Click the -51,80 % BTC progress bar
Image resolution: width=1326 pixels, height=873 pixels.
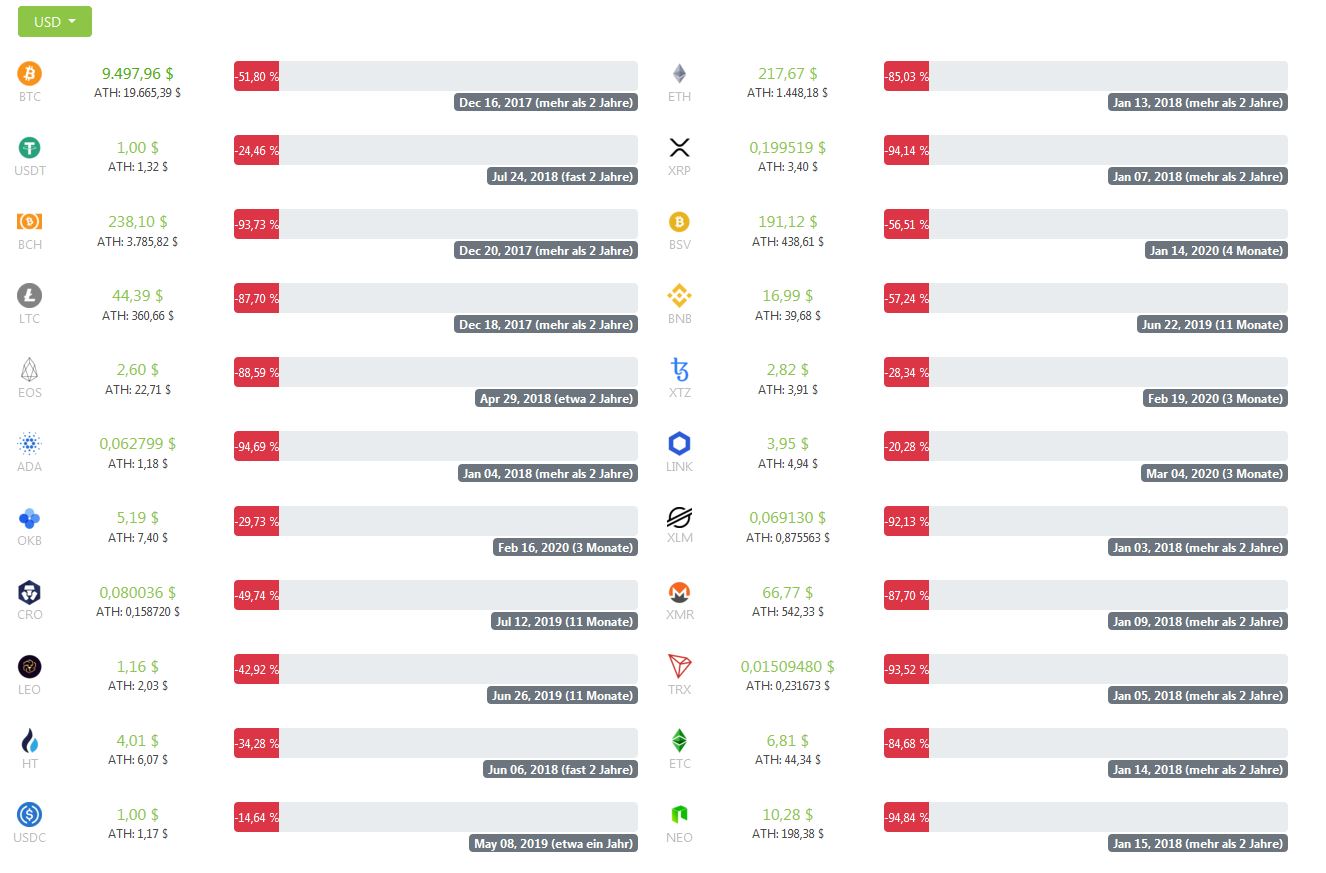[436, 76]
